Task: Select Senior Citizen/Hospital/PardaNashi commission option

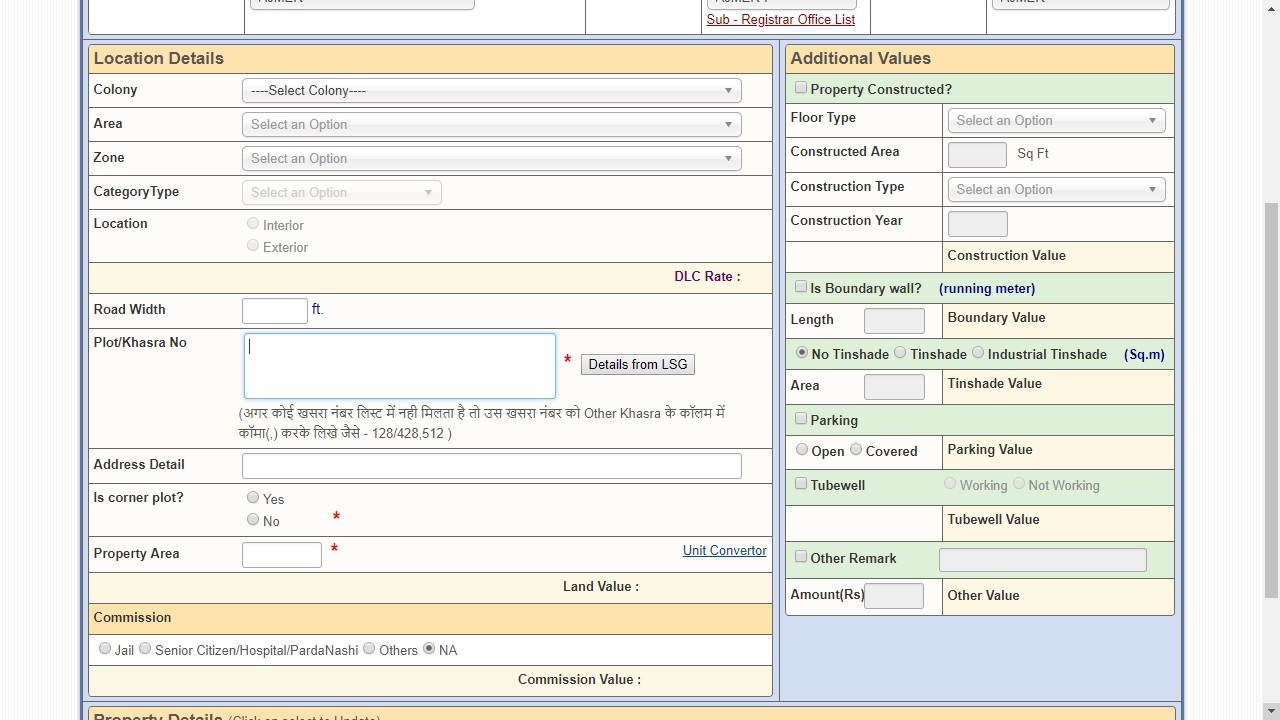Action: 145,649
